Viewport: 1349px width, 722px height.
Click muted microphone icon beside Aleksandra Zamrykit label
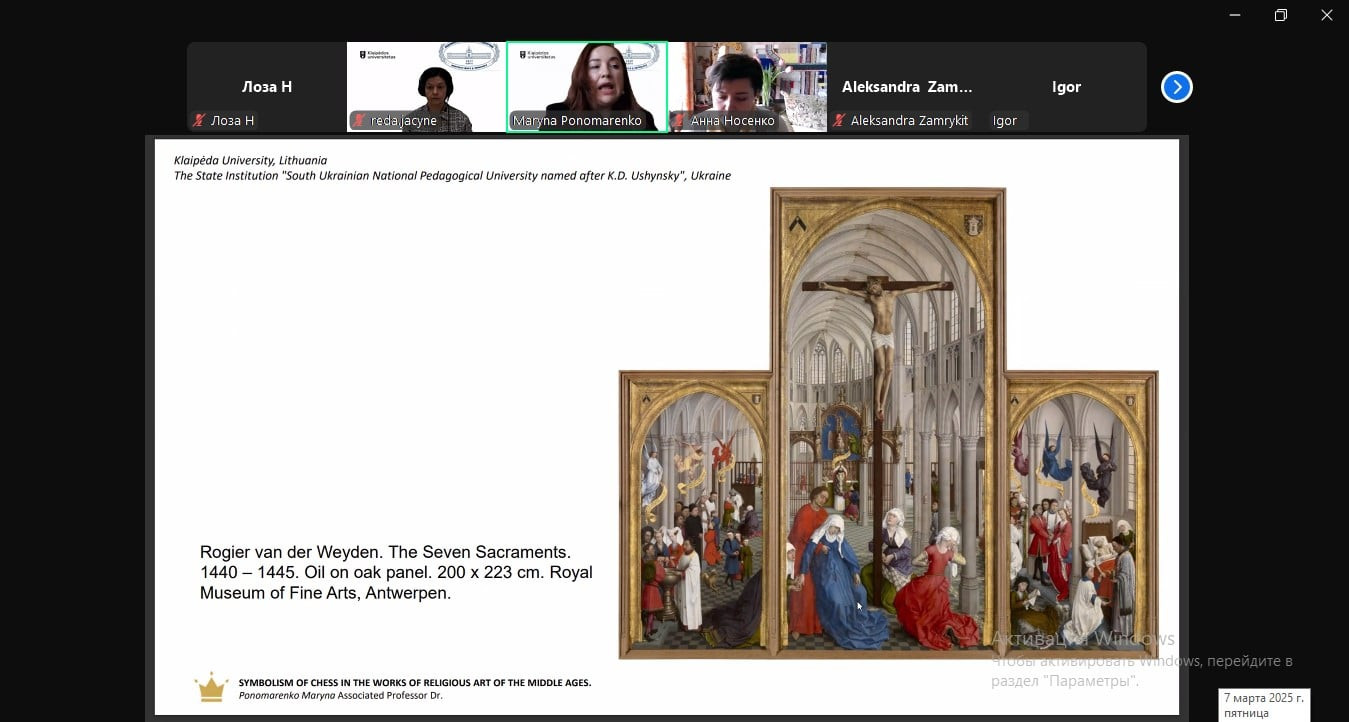(839, 121)
